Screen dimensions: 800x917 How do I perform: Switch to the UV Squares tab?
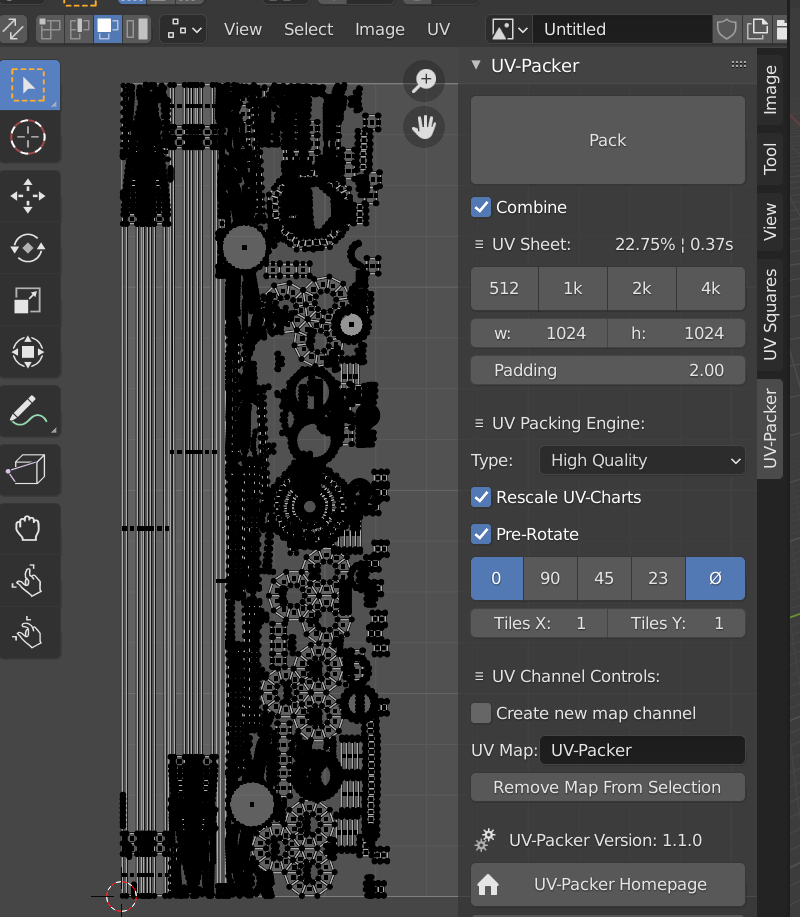click(770, 314)
